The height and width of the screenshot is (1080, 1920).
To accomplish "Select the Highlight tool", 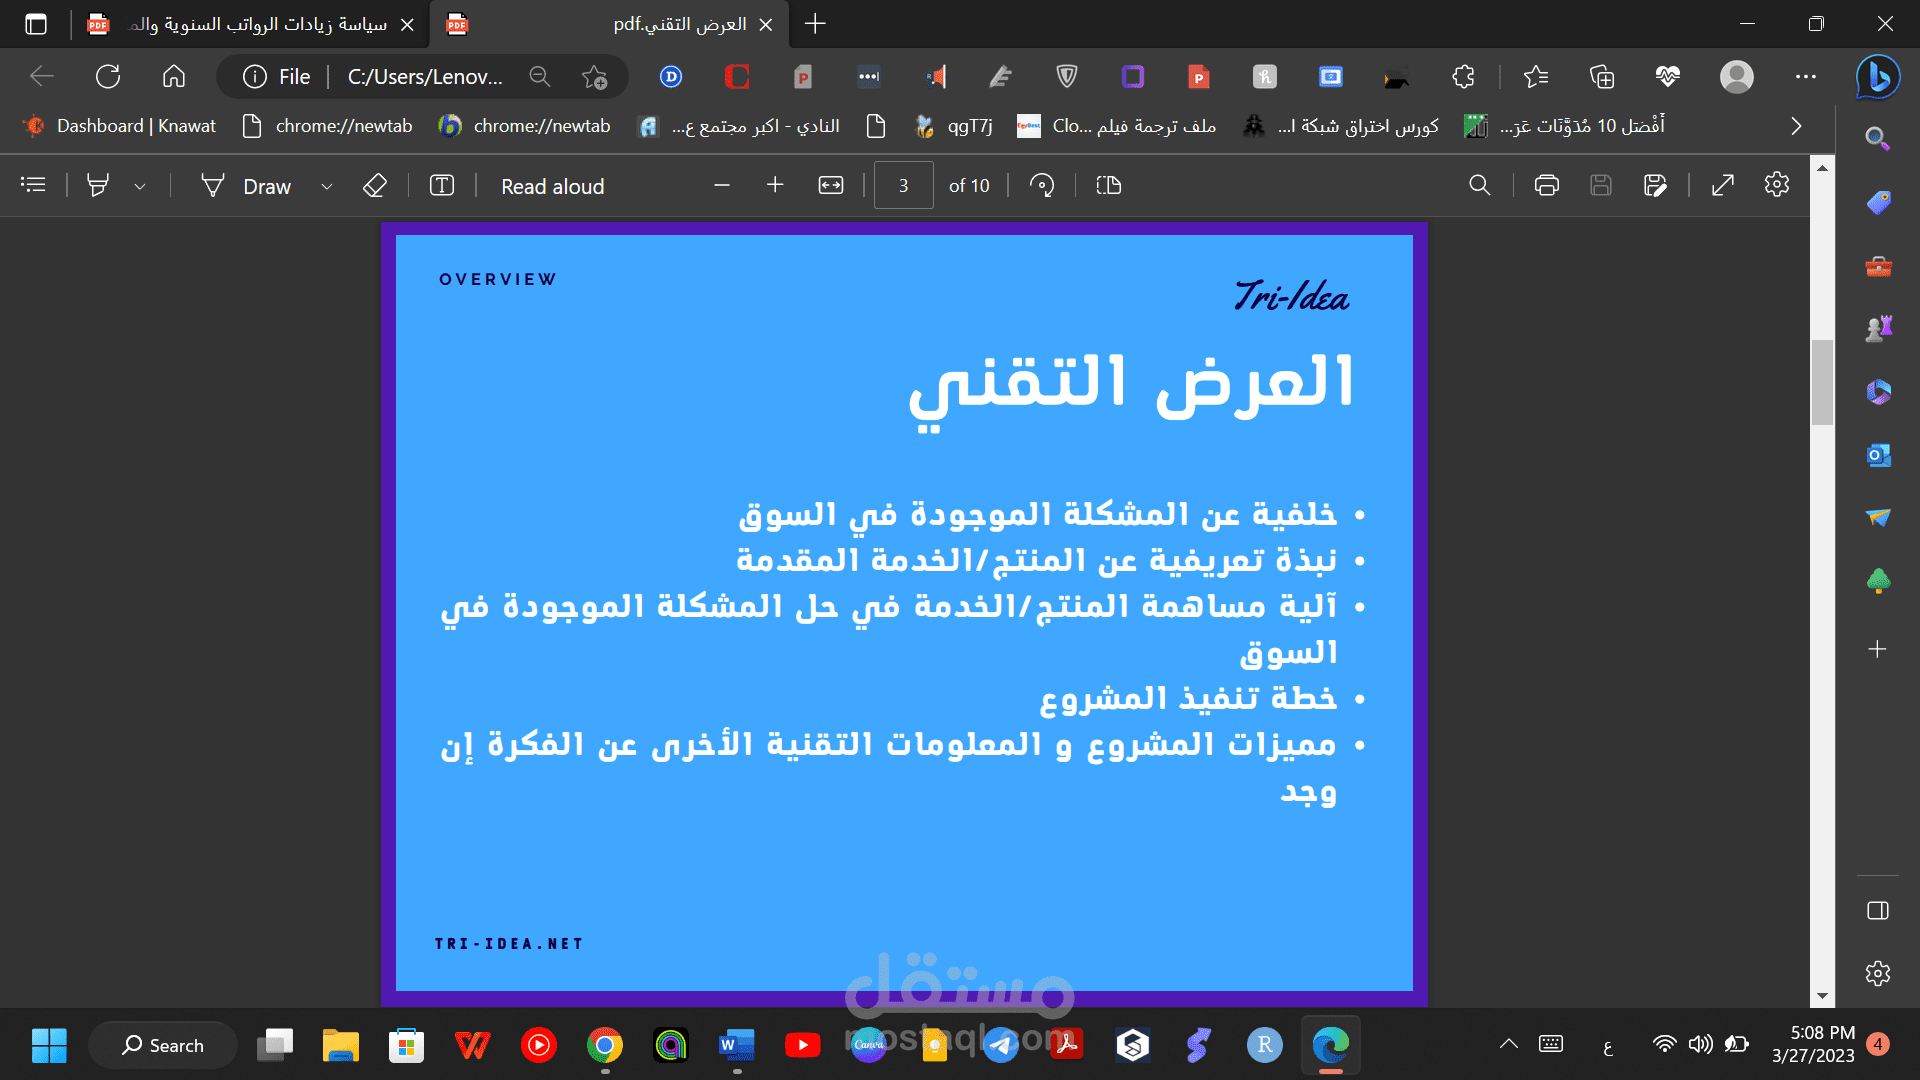I will click(x=98, y=185).
